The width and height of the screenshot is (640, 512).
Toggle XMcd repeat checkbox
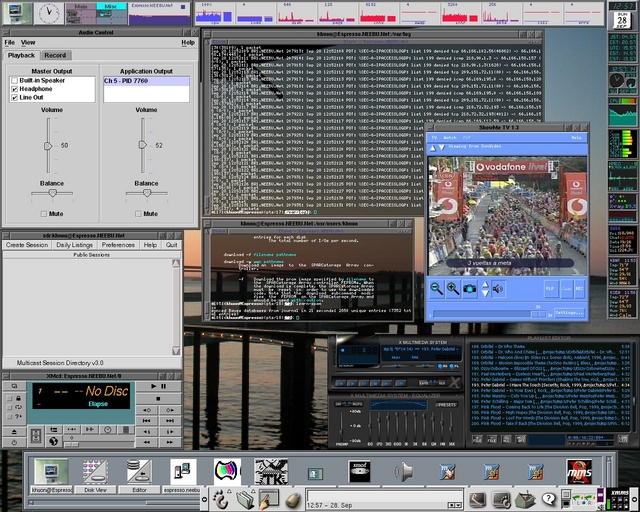coord(10,407)
